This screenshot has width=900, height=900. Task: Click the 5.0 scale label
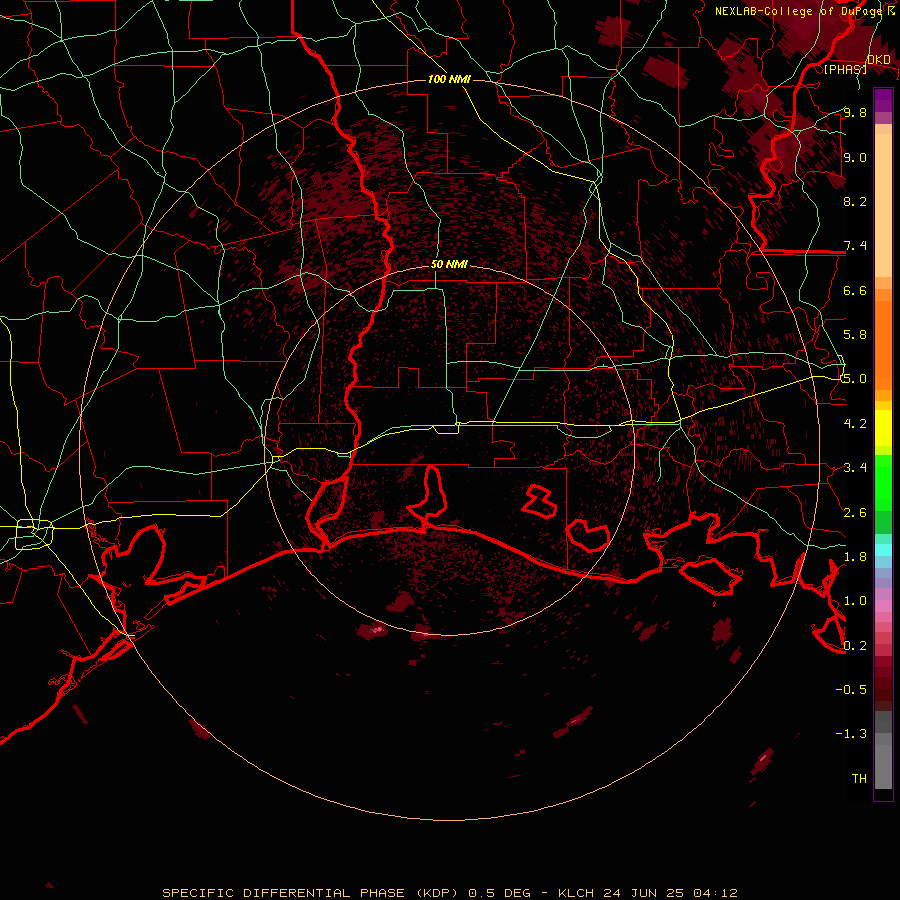[855, 379]
